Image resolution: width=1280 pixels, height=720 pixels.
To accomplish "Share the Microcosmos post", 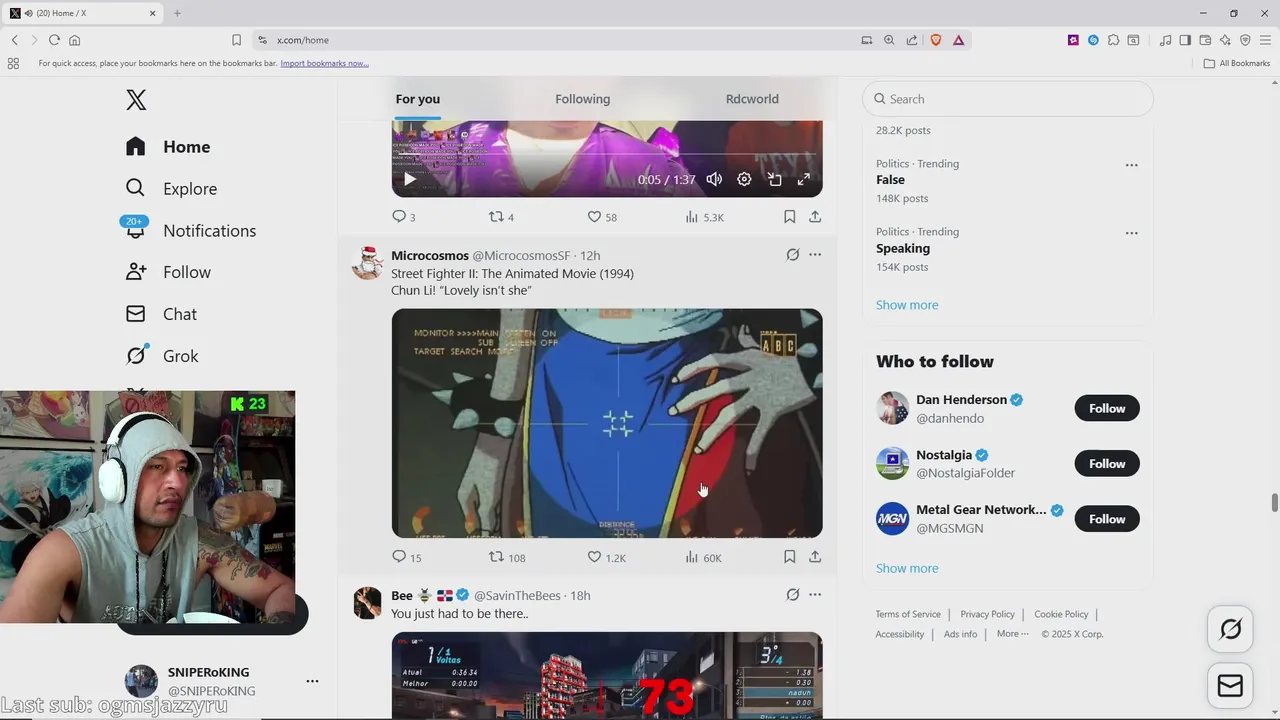I will 815,557.
